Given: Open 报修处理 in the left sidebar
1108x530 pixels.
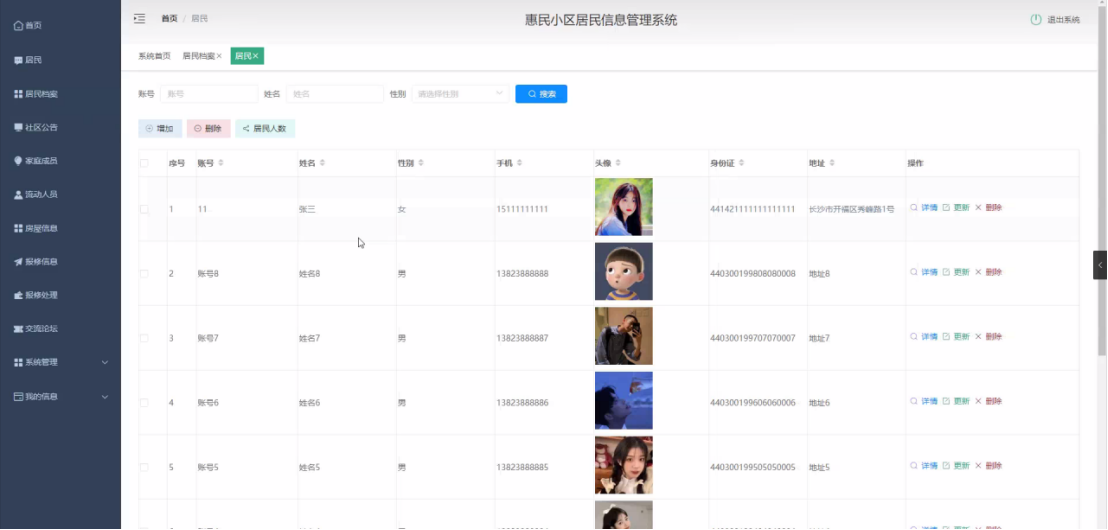Looking at the screenshot, I should (x=36, y=295).
